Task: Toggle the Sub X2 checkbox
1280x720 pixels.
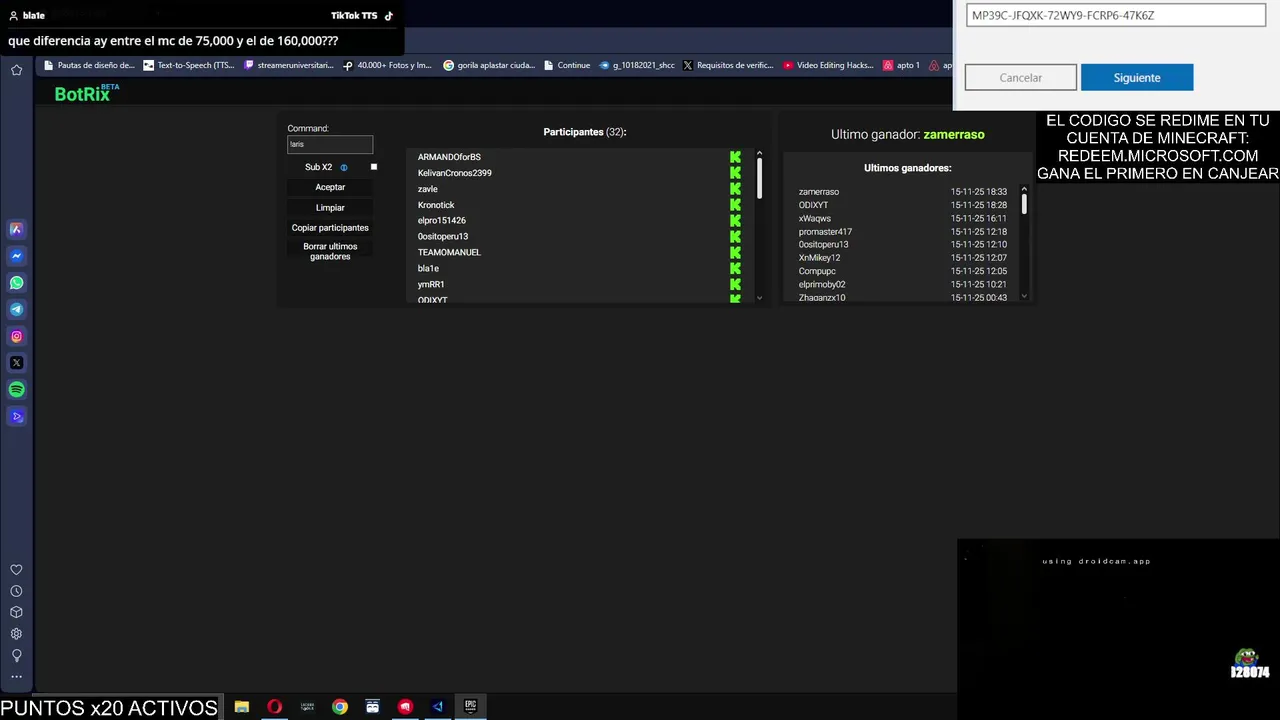Action: click(x=374, y=167)
